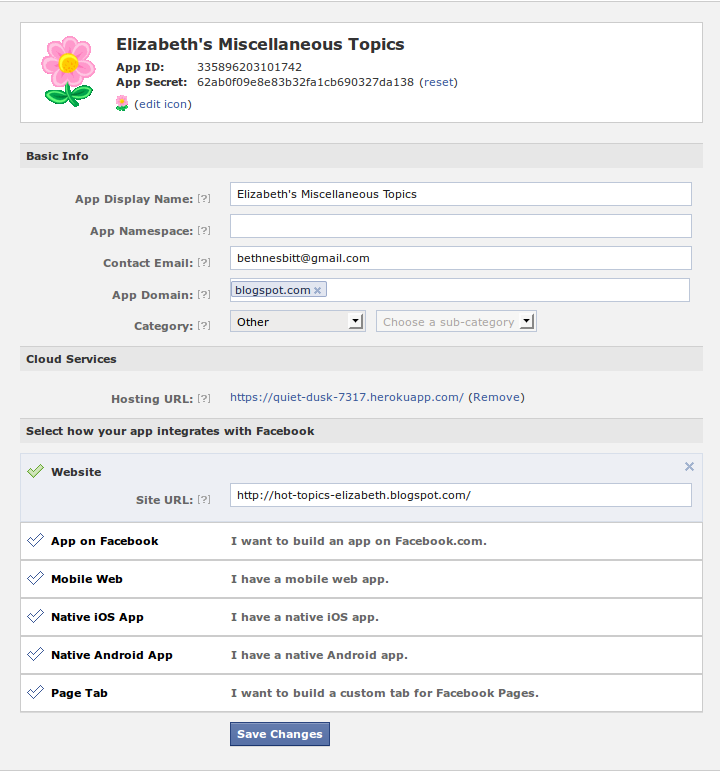
Task: Expand the Choose a sub-category dropdown
Action: click(x=456, y=322)
